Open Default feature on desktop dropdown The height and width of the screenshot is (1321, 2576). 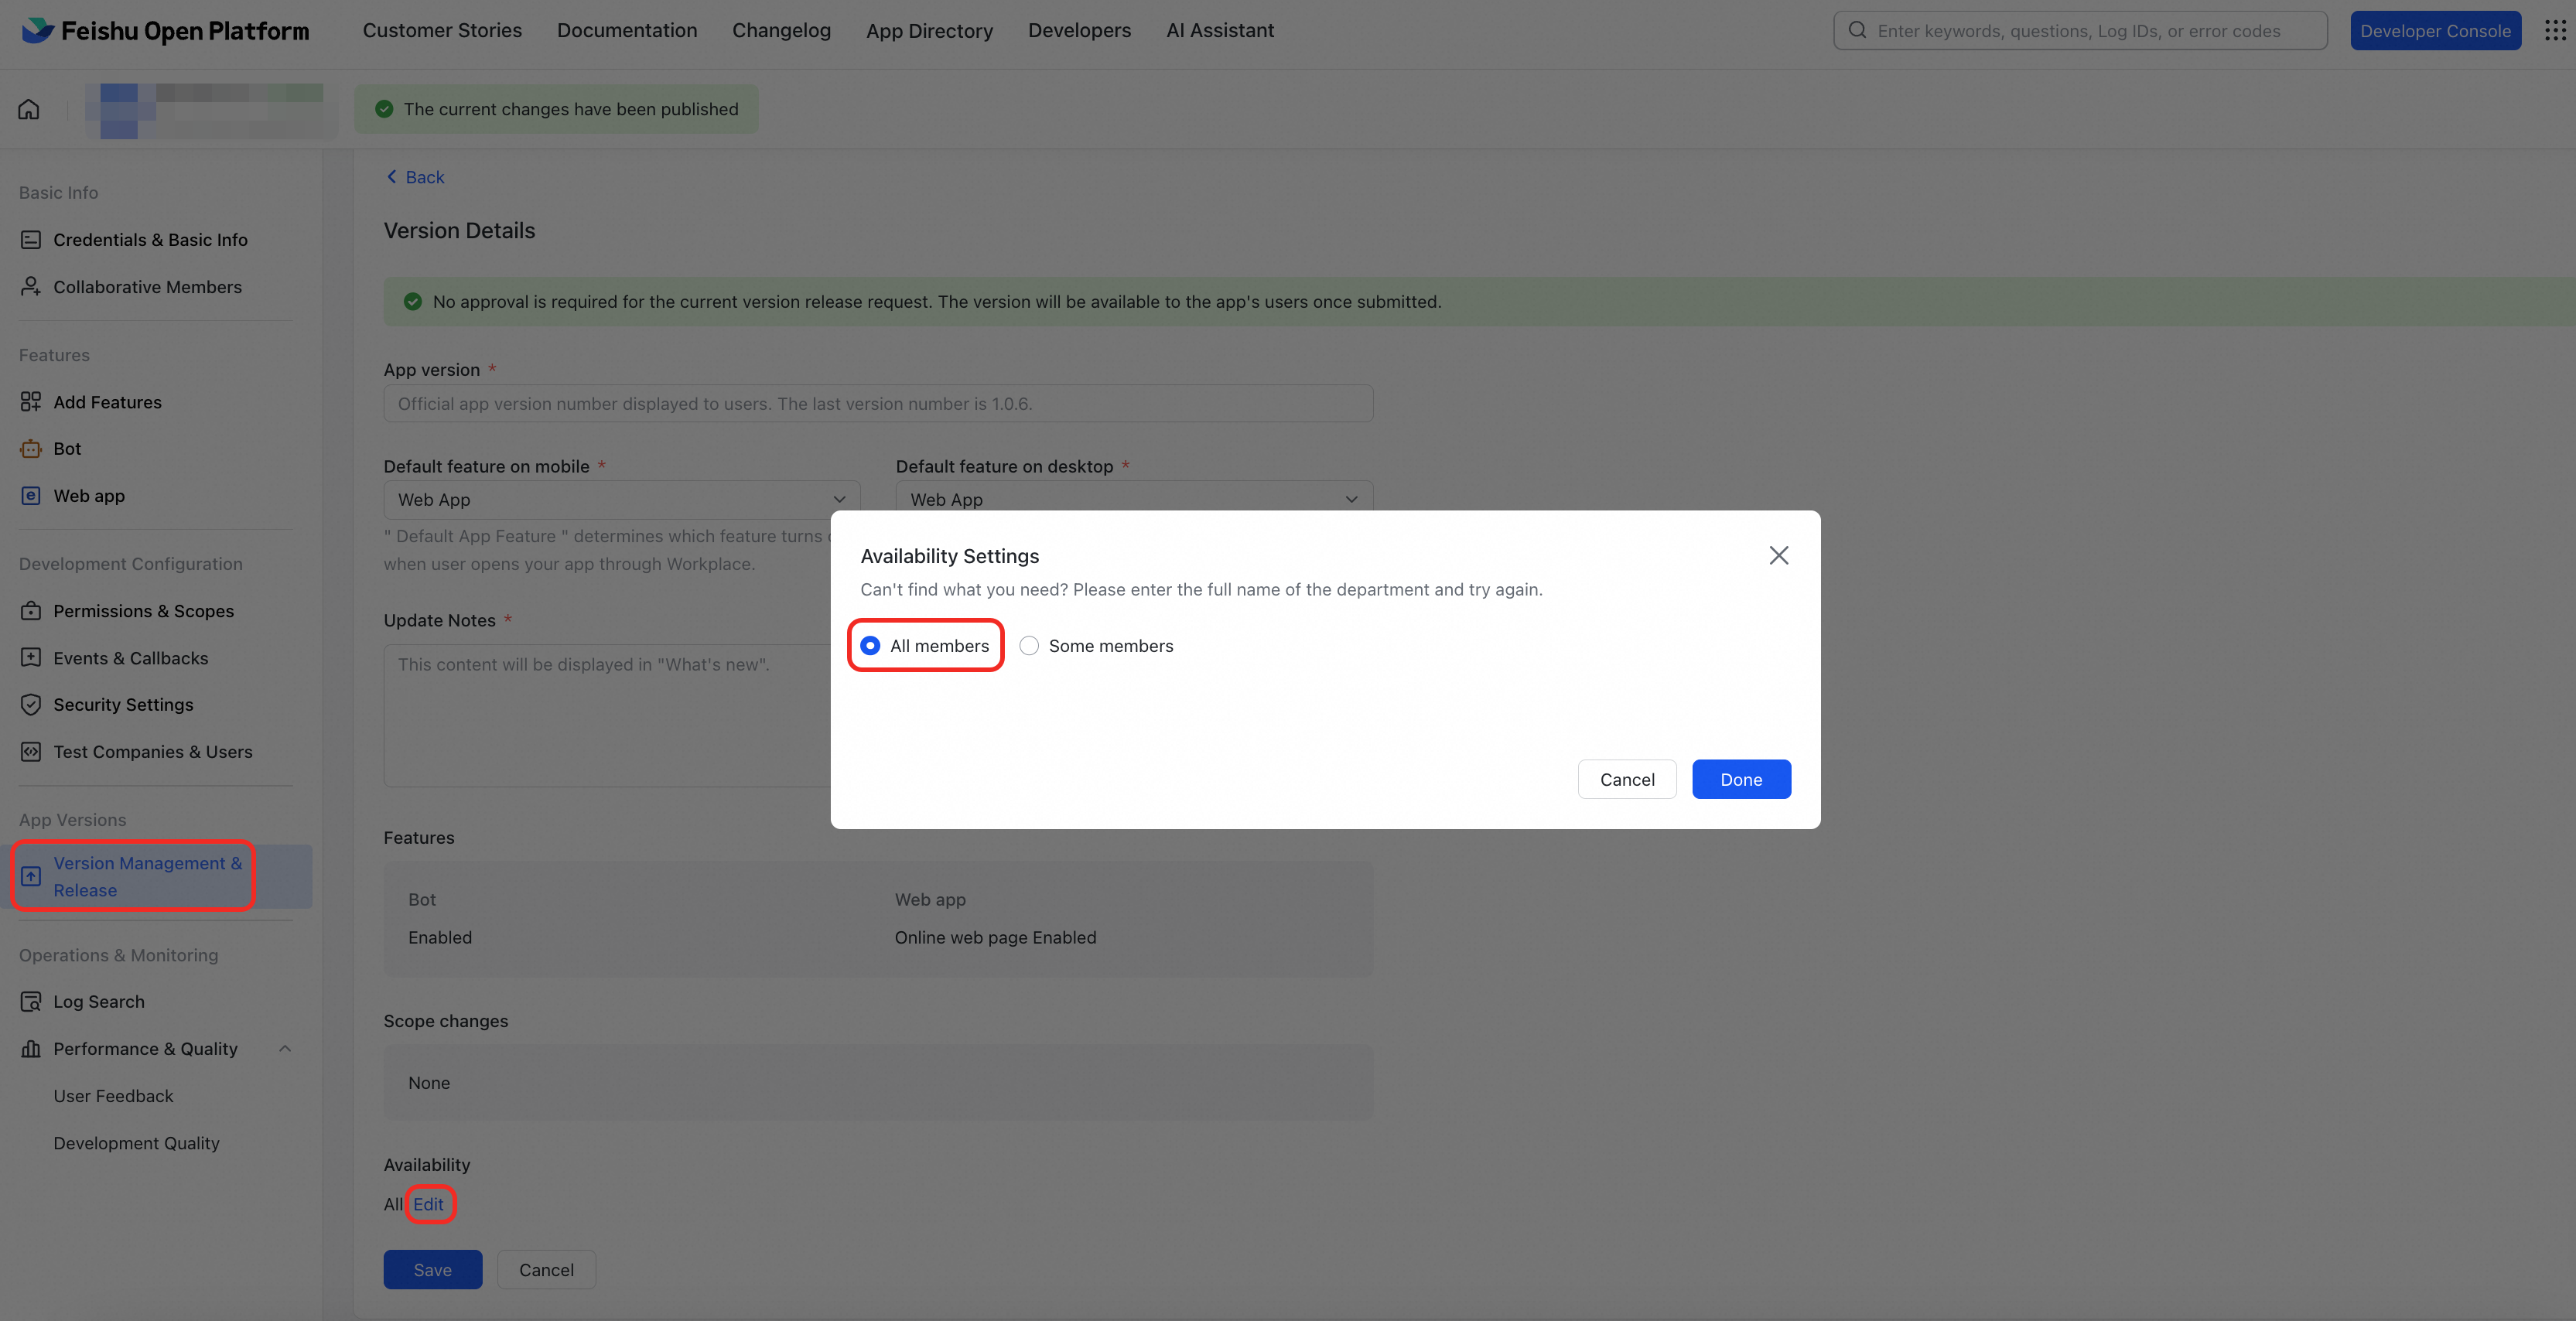(x=1133, y=499)
